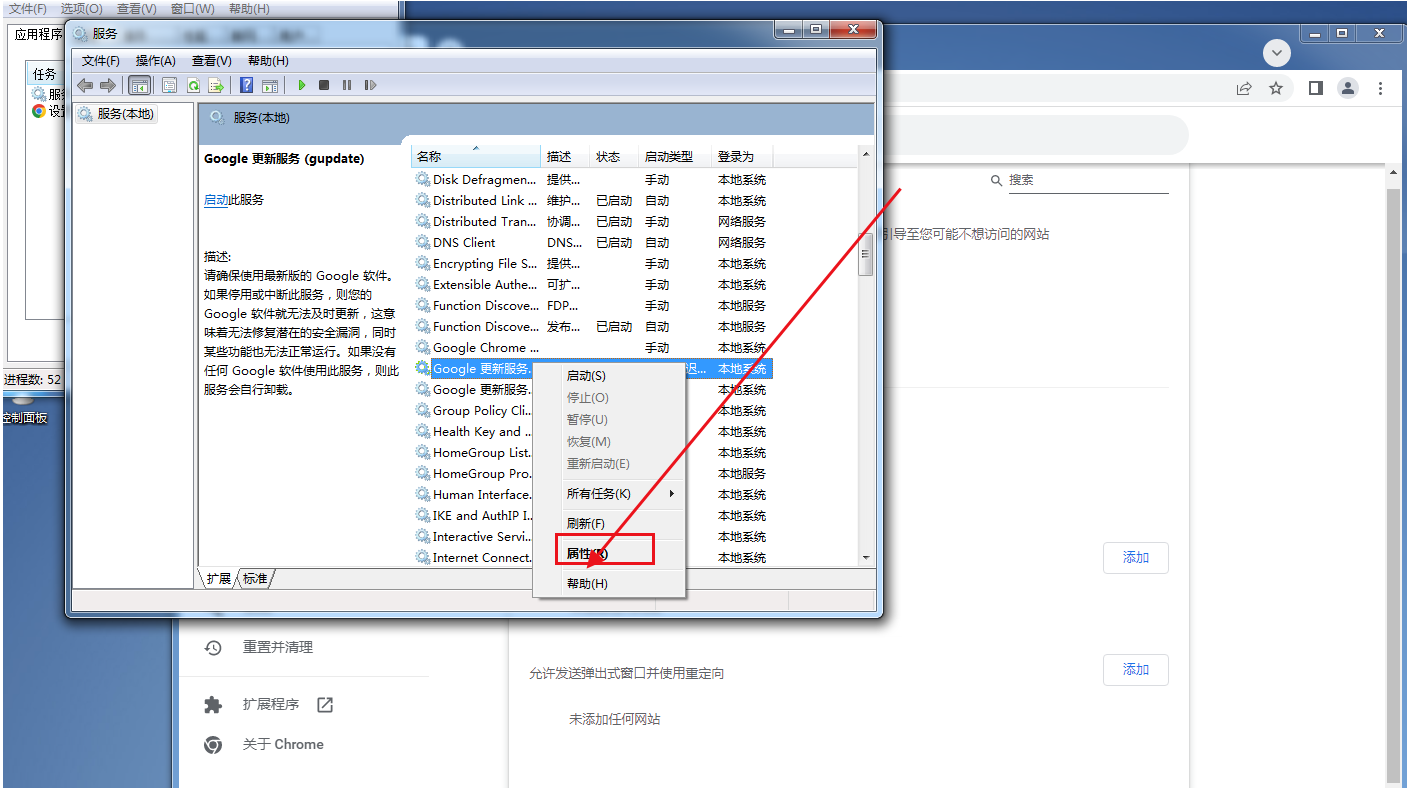Toggle show/hide console tree toolbar icon

click(x=140, y=85)
